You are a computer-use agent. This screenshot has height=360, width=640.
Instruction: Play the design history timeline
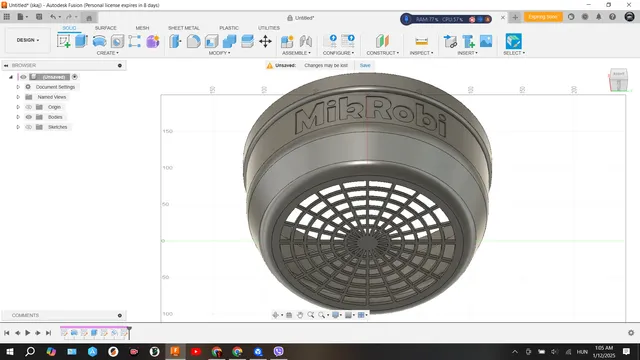28,333
